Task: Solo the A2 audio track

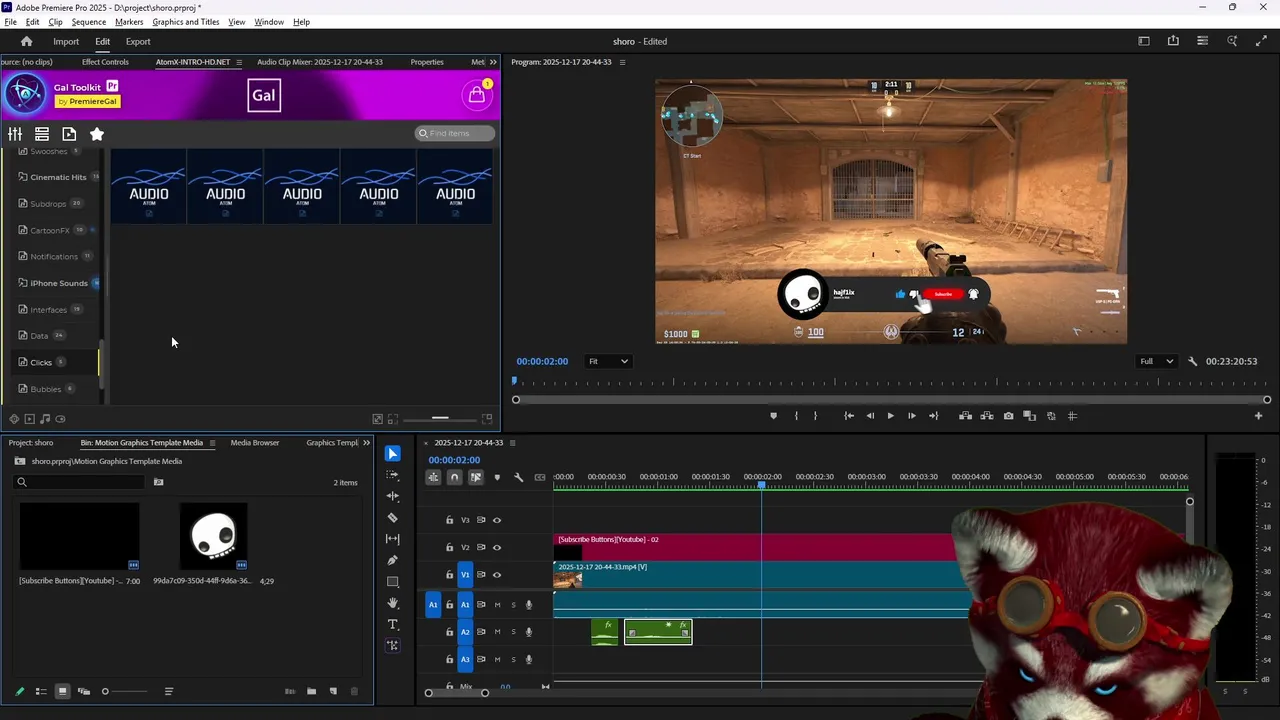Action: tap(514, 632)
